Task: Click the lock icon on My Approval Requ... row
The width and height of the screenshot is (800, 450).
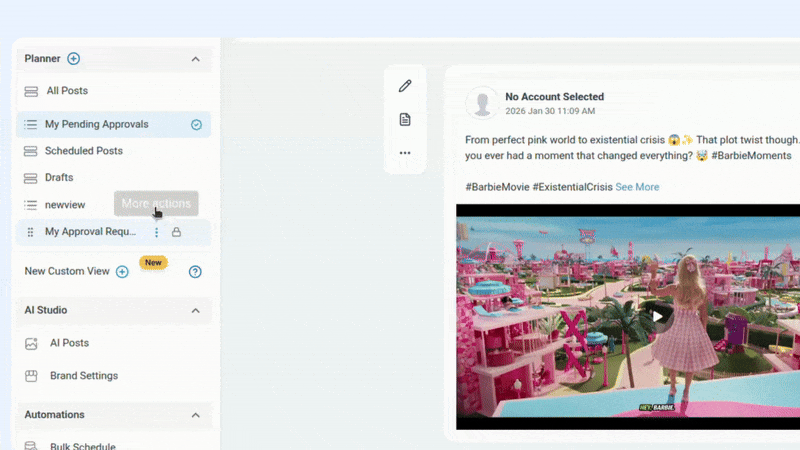Action: coord(177,232)
